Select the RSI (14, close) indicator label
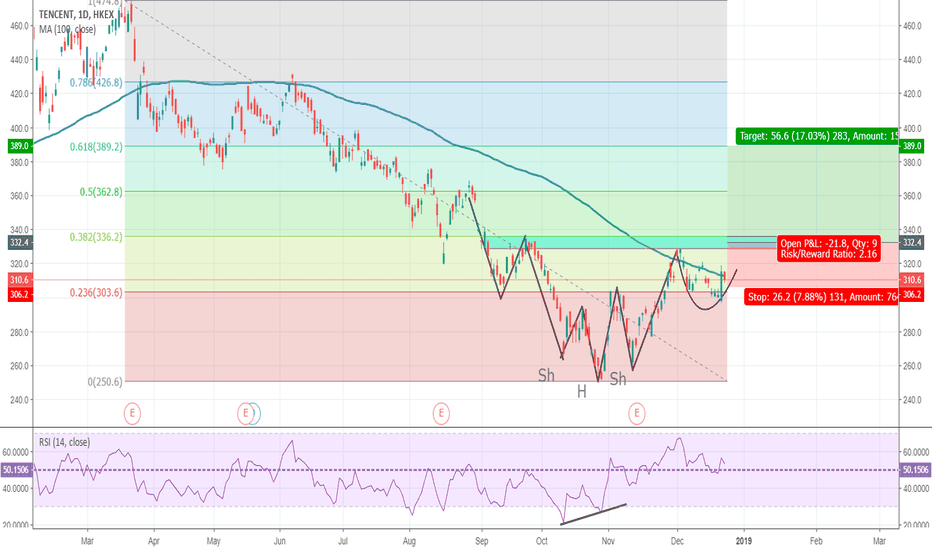This screenshot has height=550, width=932. tap(64, 442)
